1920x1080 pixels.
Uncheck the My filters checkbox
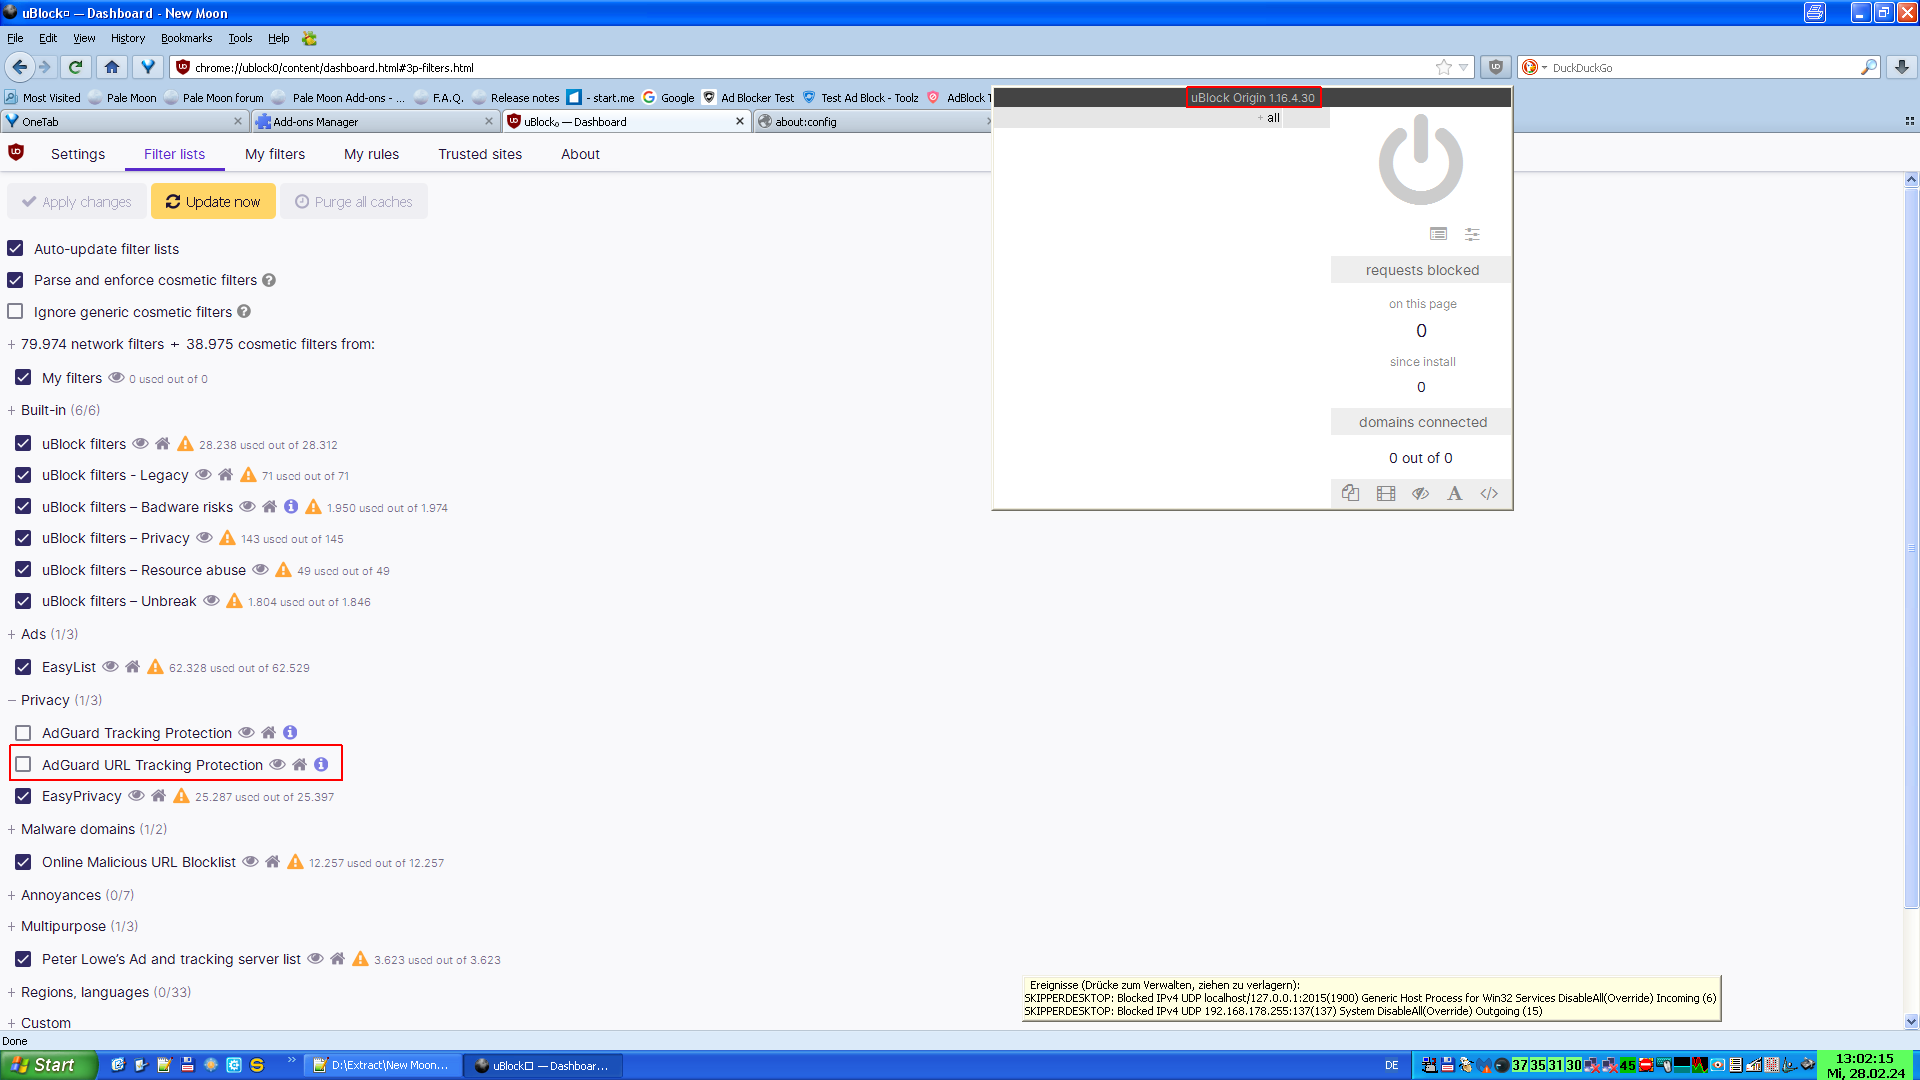(x=23, y=377)
